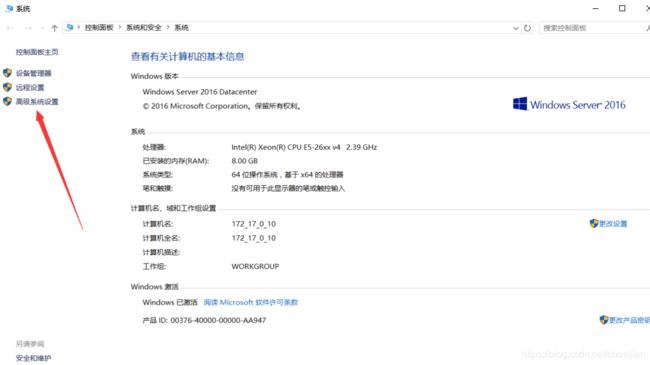Expand chevron after 控制面板 breadcrumb

click(x=120, y=27)
